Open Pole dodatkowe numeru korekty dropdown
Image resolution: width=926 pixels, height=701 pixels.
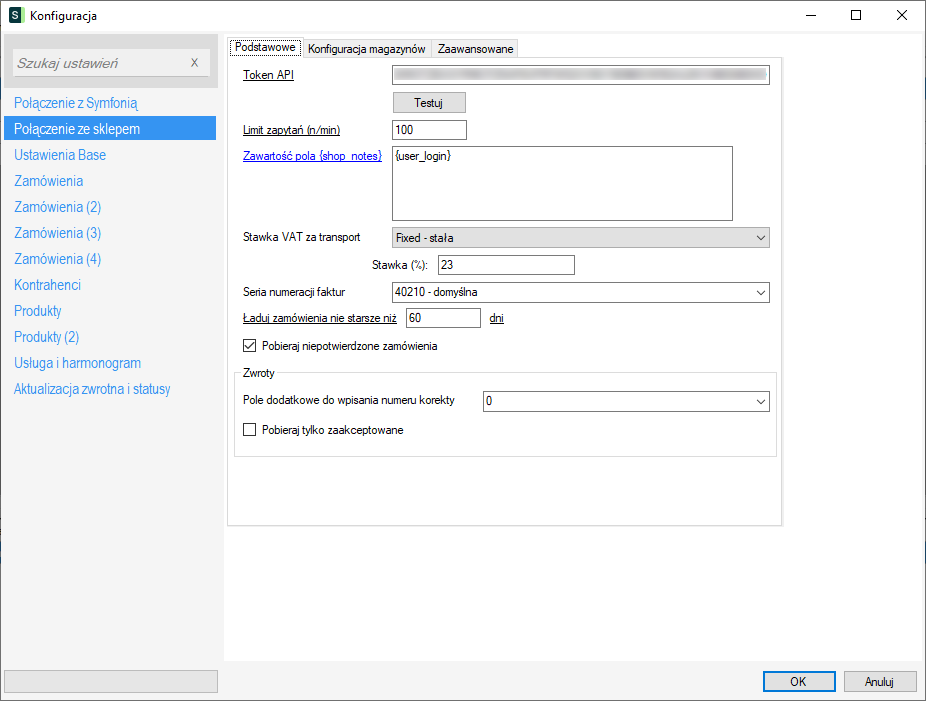point(625,401)
